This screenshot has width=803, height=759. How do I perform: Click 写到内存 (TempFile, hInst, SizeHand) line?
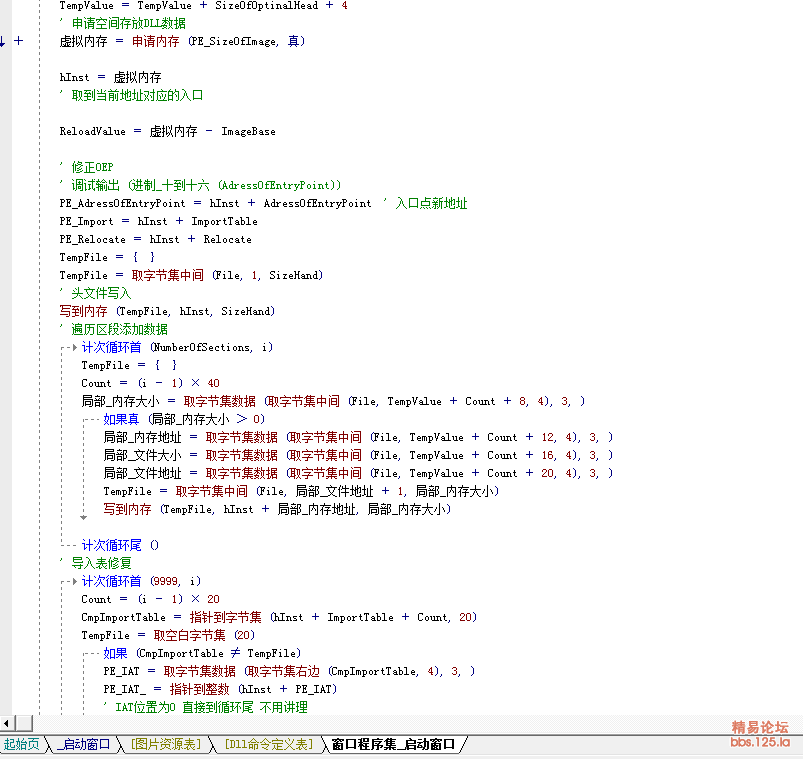pyautogui.click(x=167, y=311)
